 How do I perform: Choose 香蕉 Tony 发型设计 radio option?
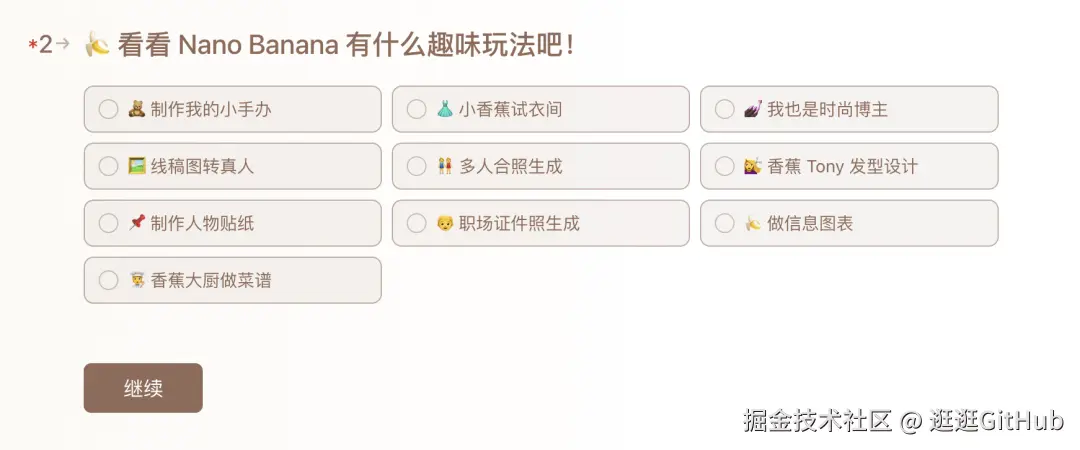(x=724, y=167)
